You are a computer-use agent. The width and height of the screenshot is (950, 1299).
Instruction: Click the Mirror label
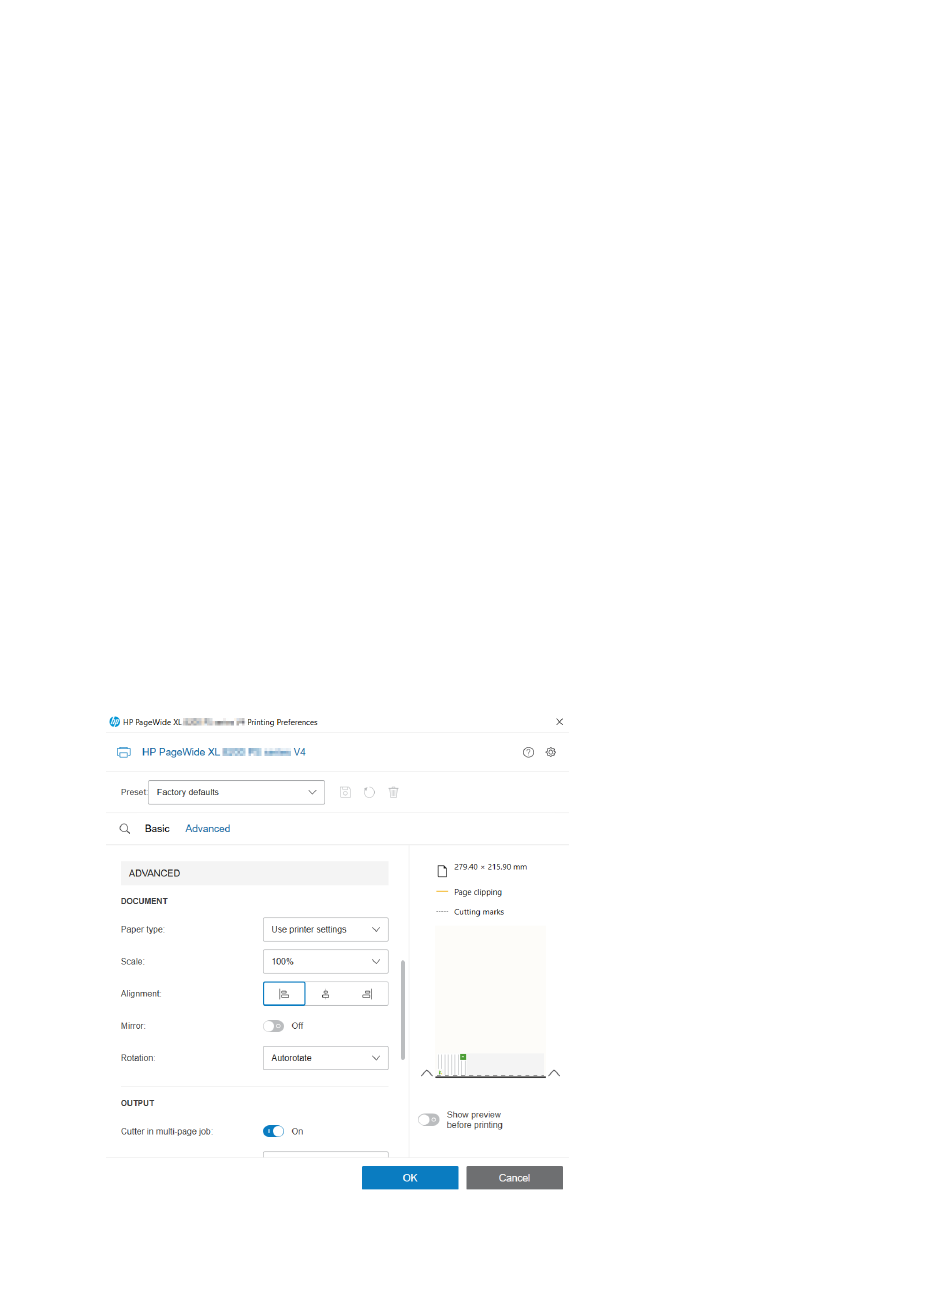pos(133,1026)
